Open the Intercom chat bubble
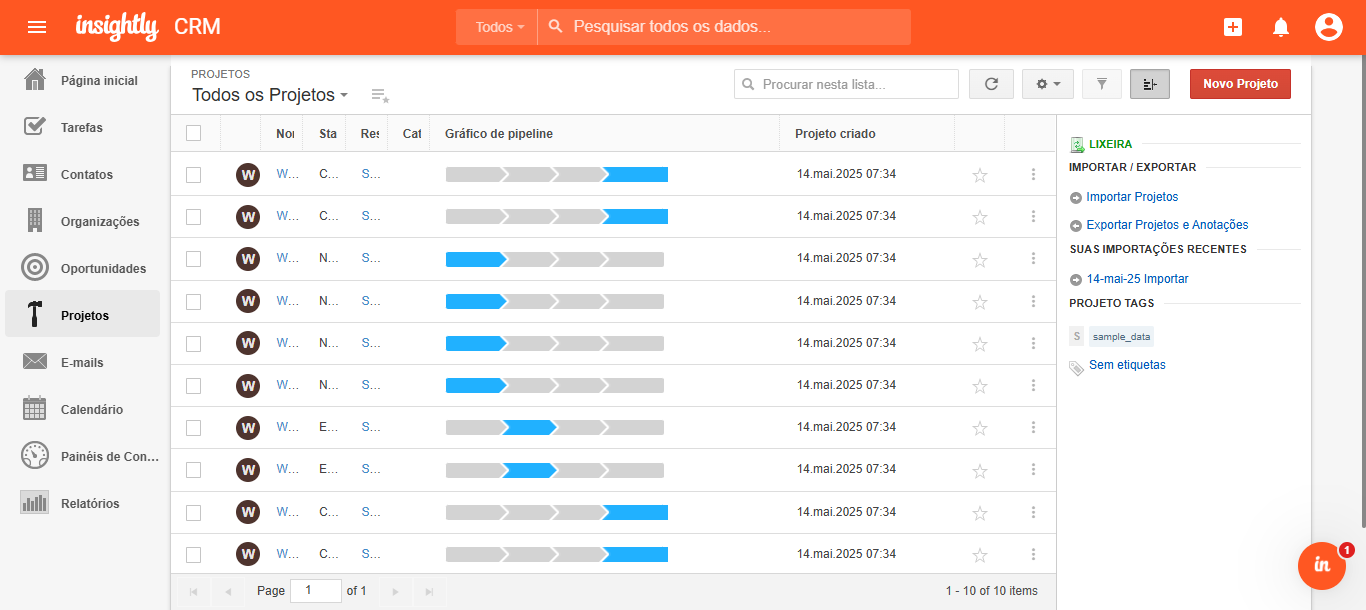Screen dimensions: 1366x610 pyautogui.click(x=1321, y=566)
